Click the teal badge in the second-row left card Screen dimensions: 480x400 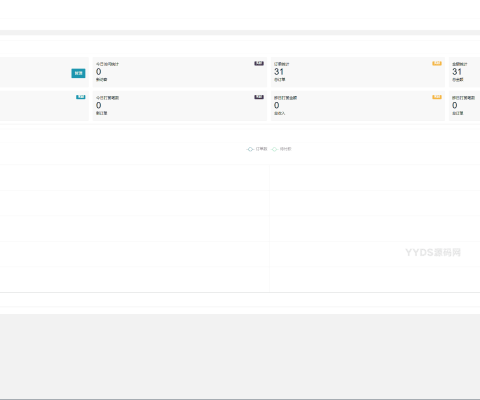[x=81, y=97]
